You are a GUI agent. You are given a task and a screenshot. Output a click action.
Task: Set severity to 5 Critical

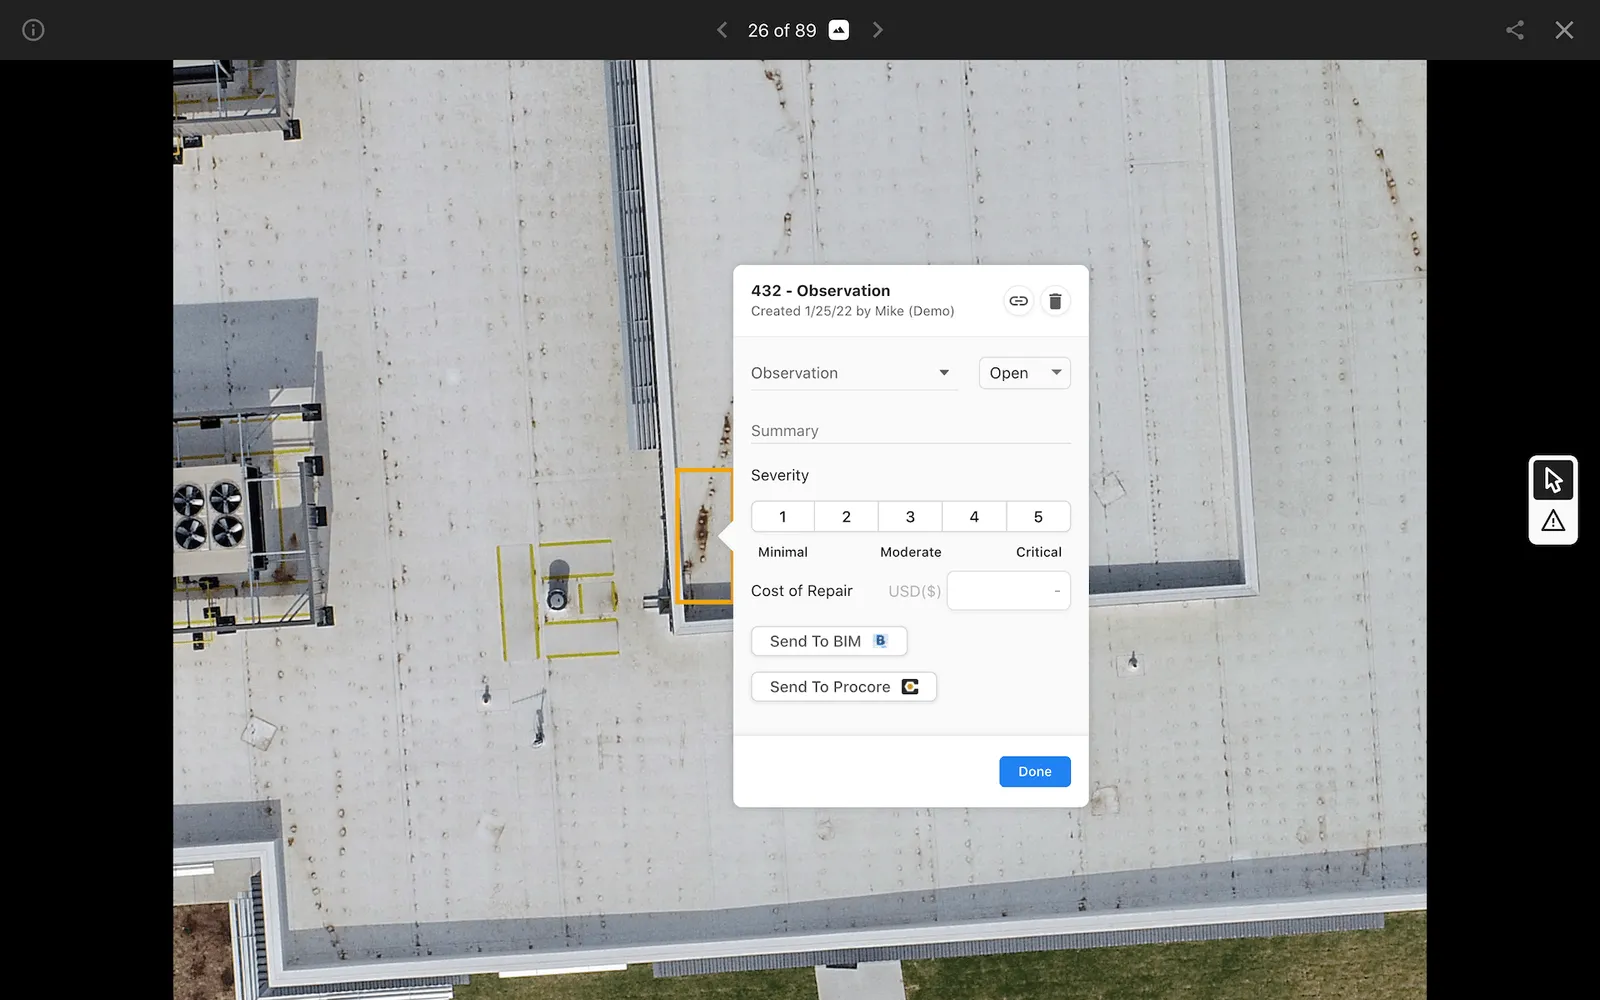point(1039,516)
